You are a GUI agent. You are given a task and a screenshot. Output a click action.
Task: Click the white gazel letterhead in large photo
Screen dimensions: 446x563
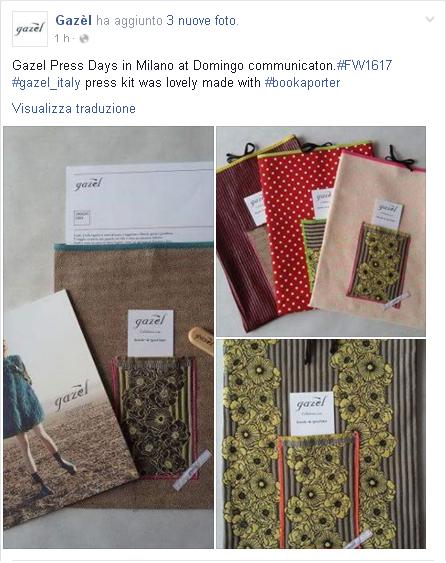(x=140, y=203)
